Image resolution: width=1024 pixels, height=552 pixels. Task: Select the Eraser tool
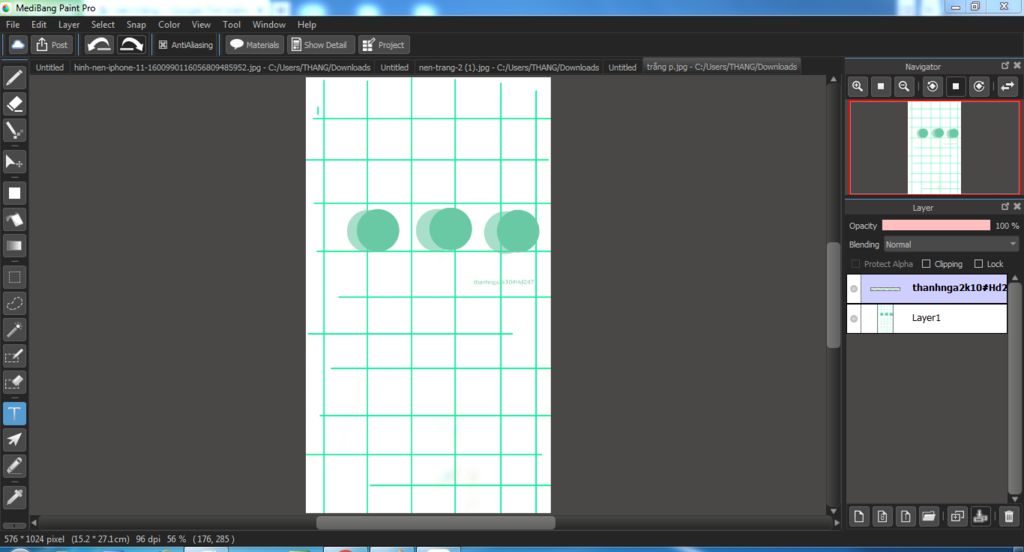coord(14,104)
